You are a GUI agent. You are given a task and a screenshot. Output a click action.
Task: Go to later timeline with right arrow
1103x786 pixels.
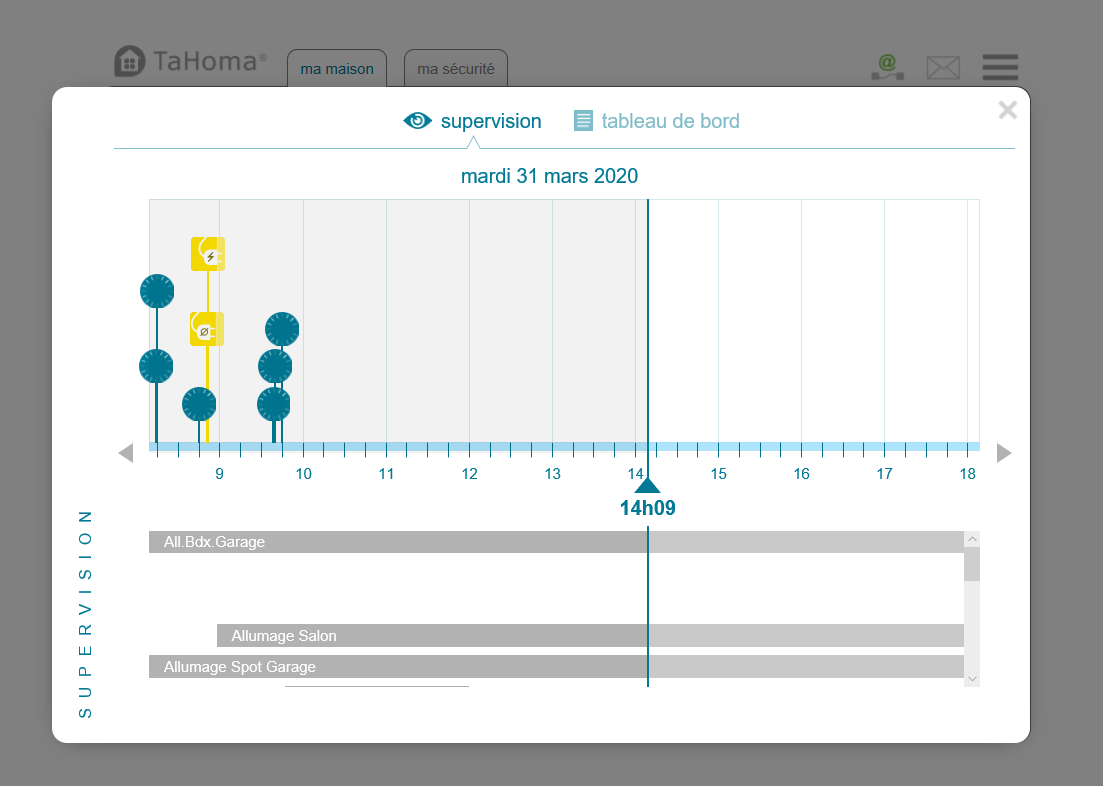point(1004,453)
